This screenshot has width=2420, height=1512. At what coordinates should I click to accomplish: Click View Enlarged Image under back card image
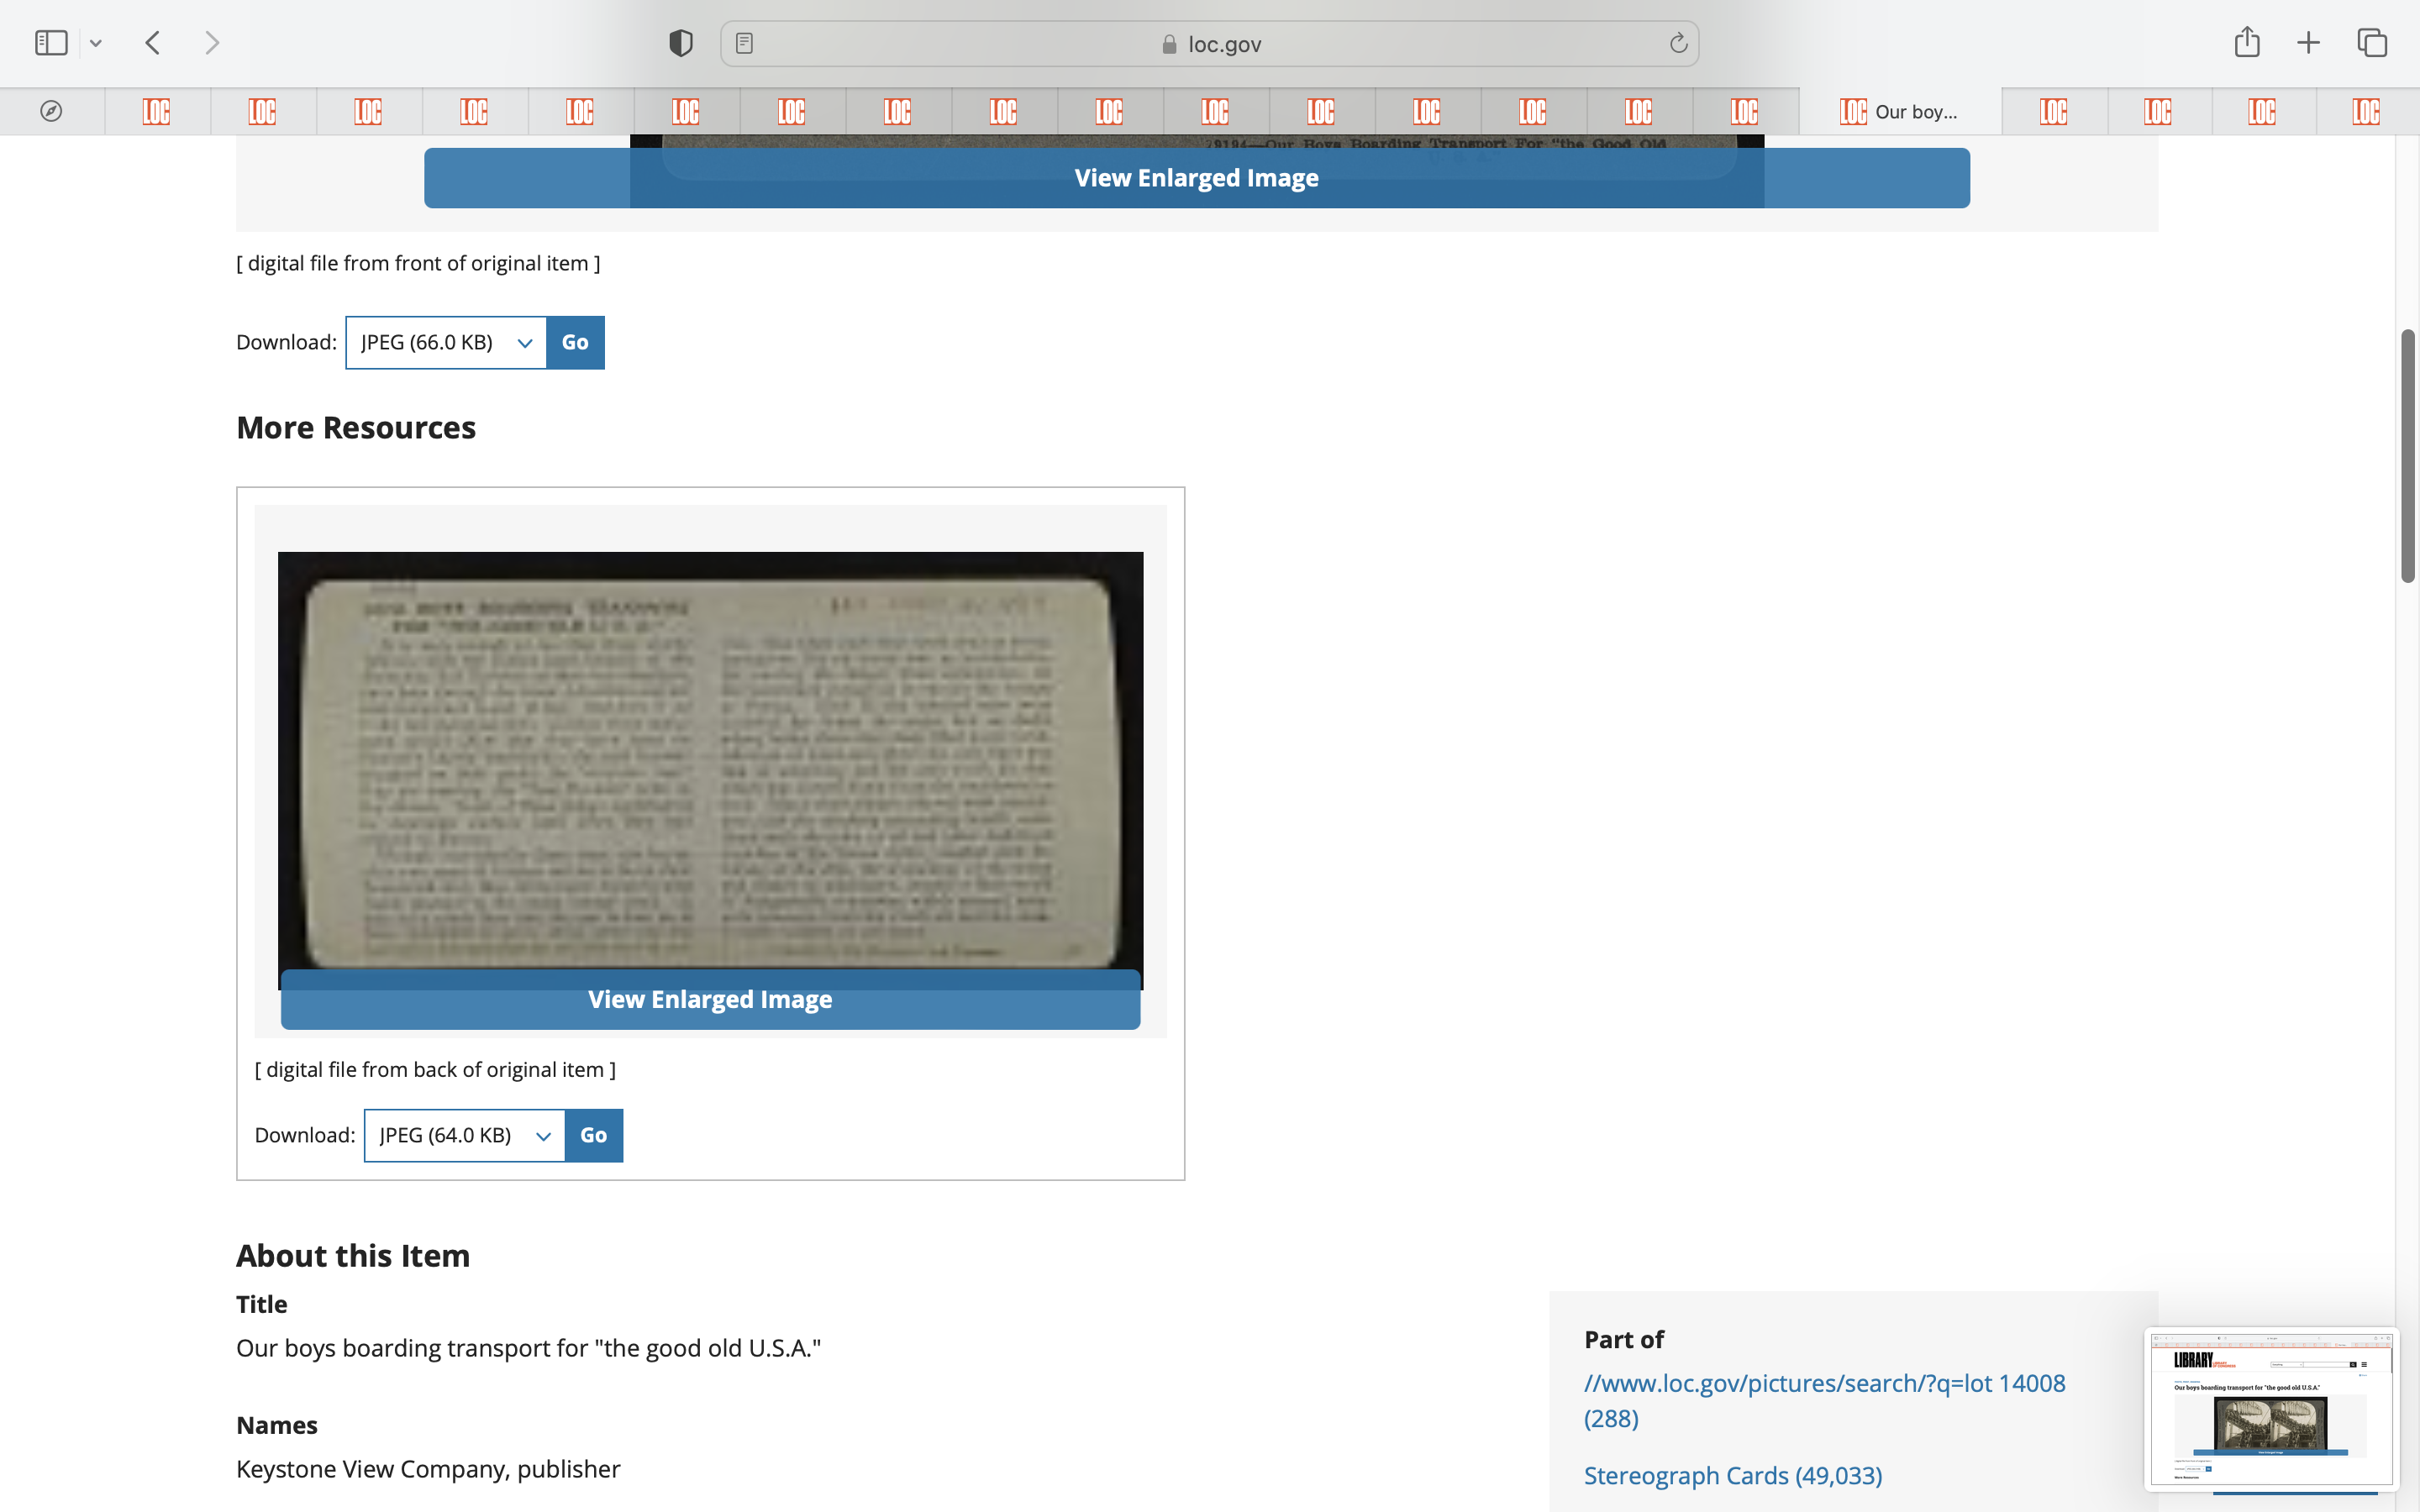coord(710,999)
